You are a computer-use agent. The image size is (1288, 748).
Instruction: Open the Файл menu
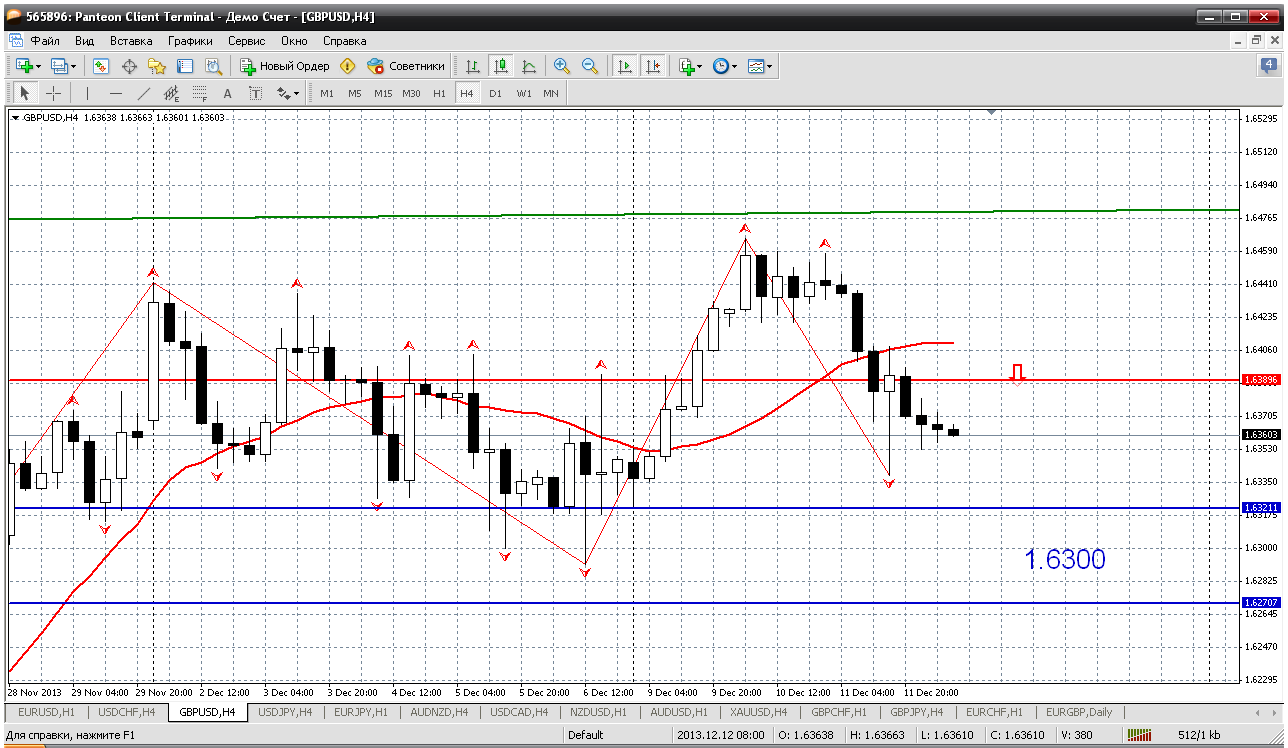click(45, 41)
